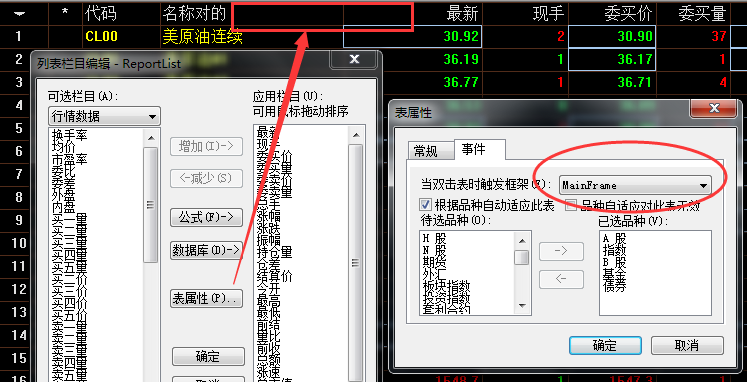
Task: Click the 委买量 column header in quote table
Action: (x=702, y=13)
